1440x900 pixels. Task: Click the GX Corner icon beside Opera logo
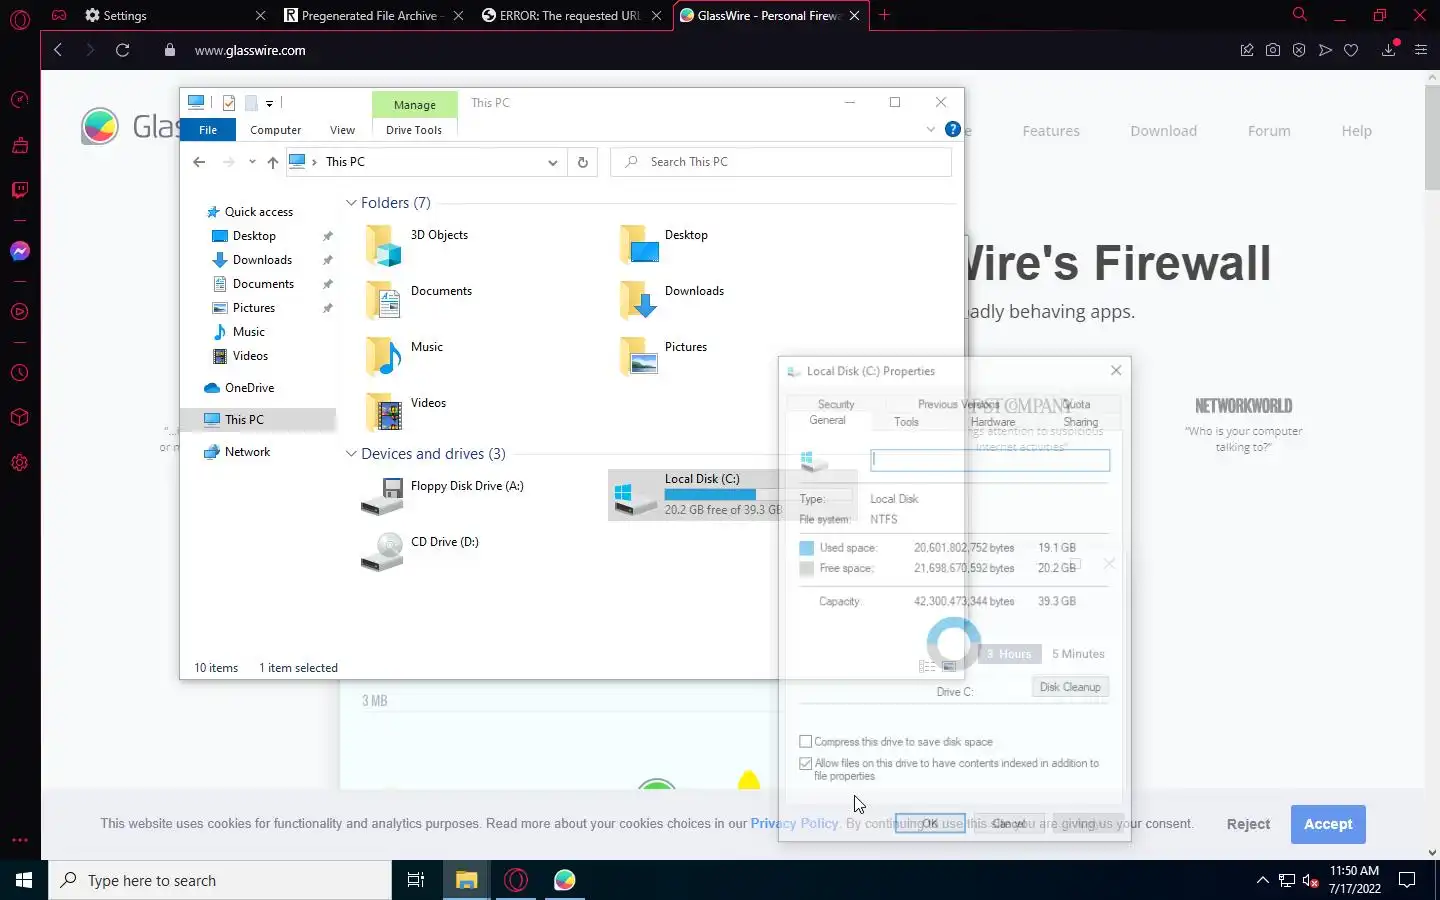[59, 15]
